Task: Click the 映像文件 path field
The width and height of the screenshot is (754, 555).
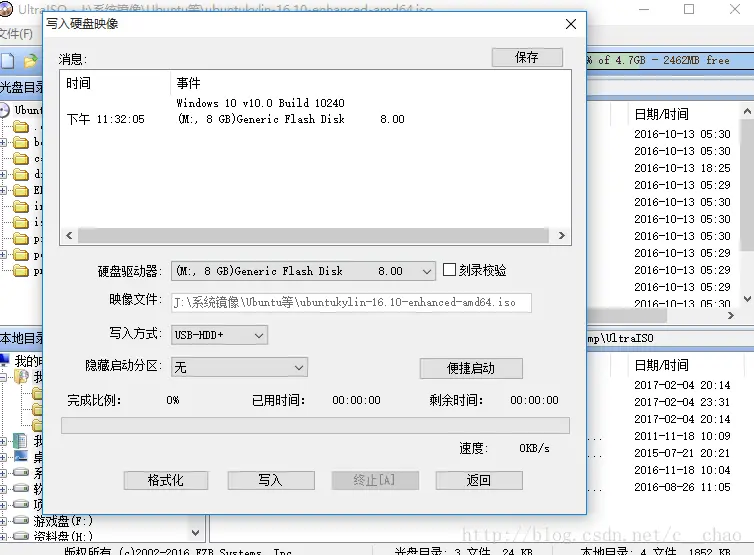Action: (x=351, y=303)
